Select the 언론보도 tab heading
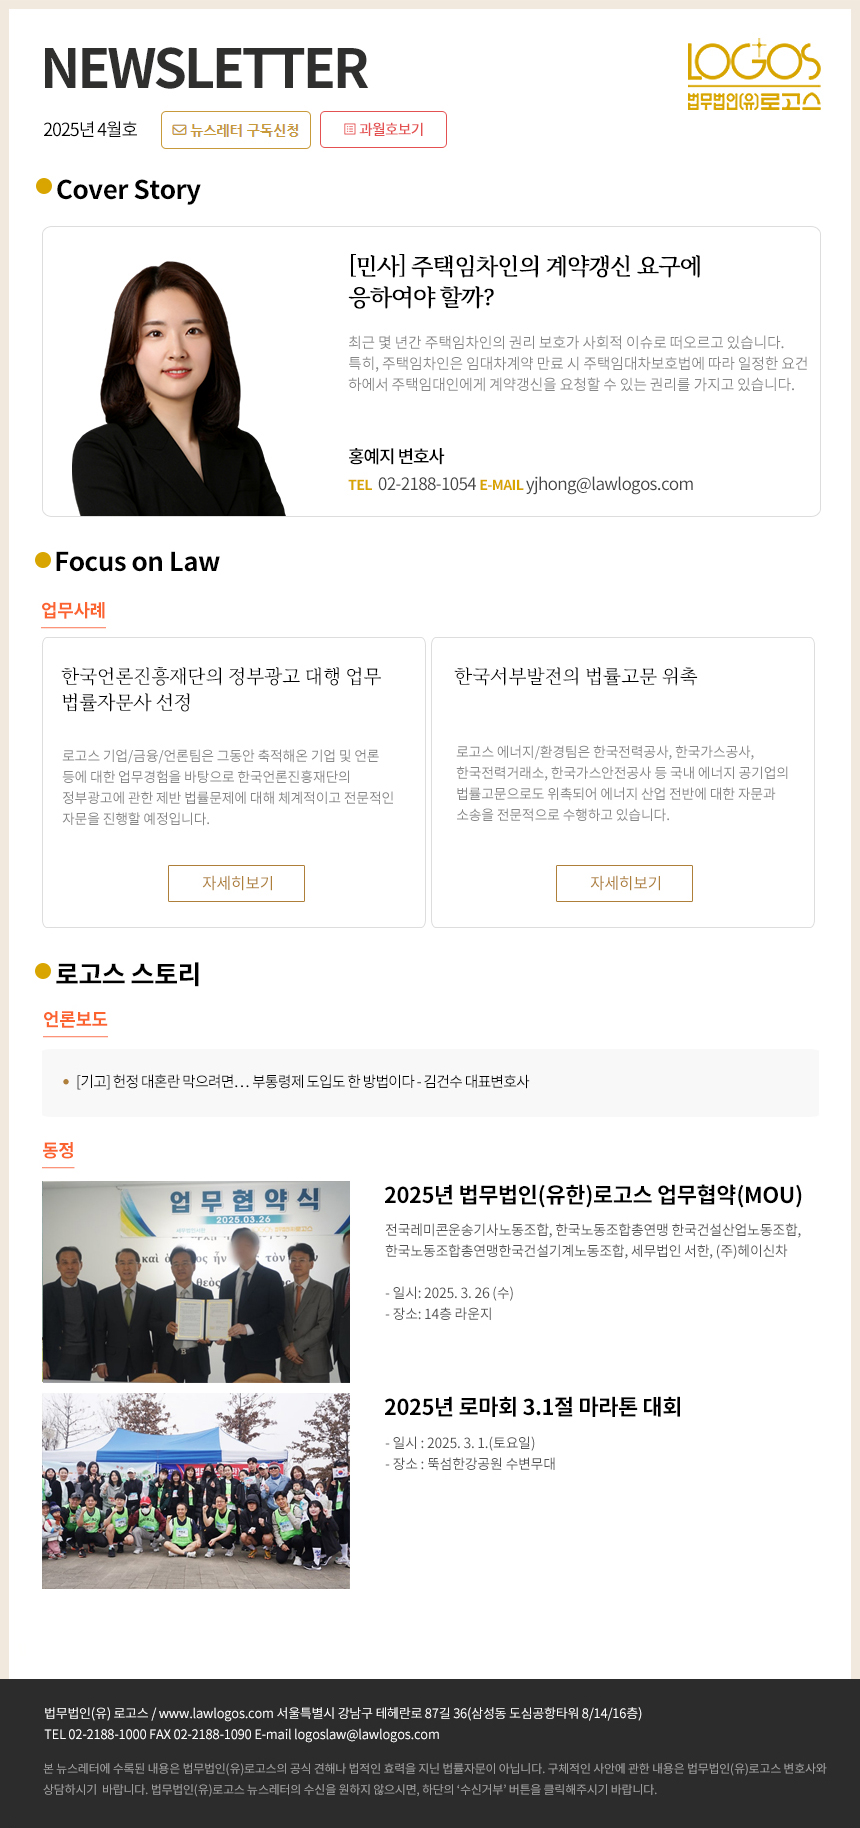The width and height of the screenshot is (860, 1828). [x=74, y=1019]
